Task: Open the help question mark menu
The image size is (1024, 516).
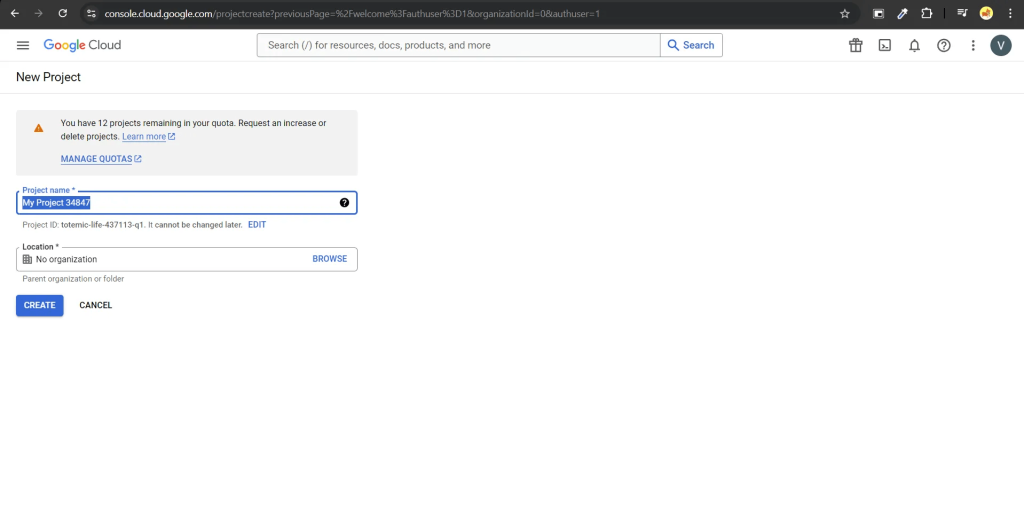Action: click(x=943, y=45)
